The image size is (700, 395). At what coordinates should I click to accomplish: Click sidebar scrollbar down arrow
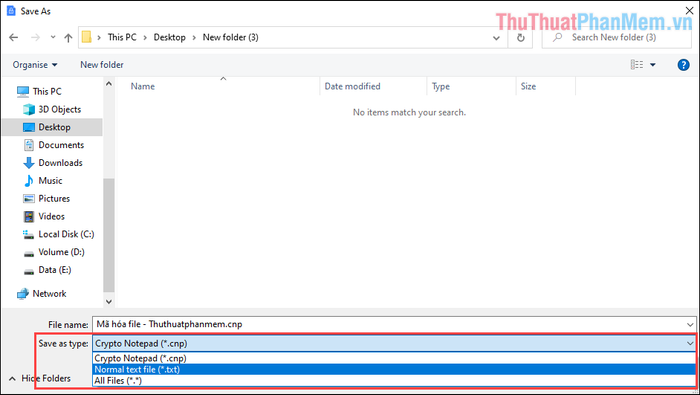click(108, 302)
